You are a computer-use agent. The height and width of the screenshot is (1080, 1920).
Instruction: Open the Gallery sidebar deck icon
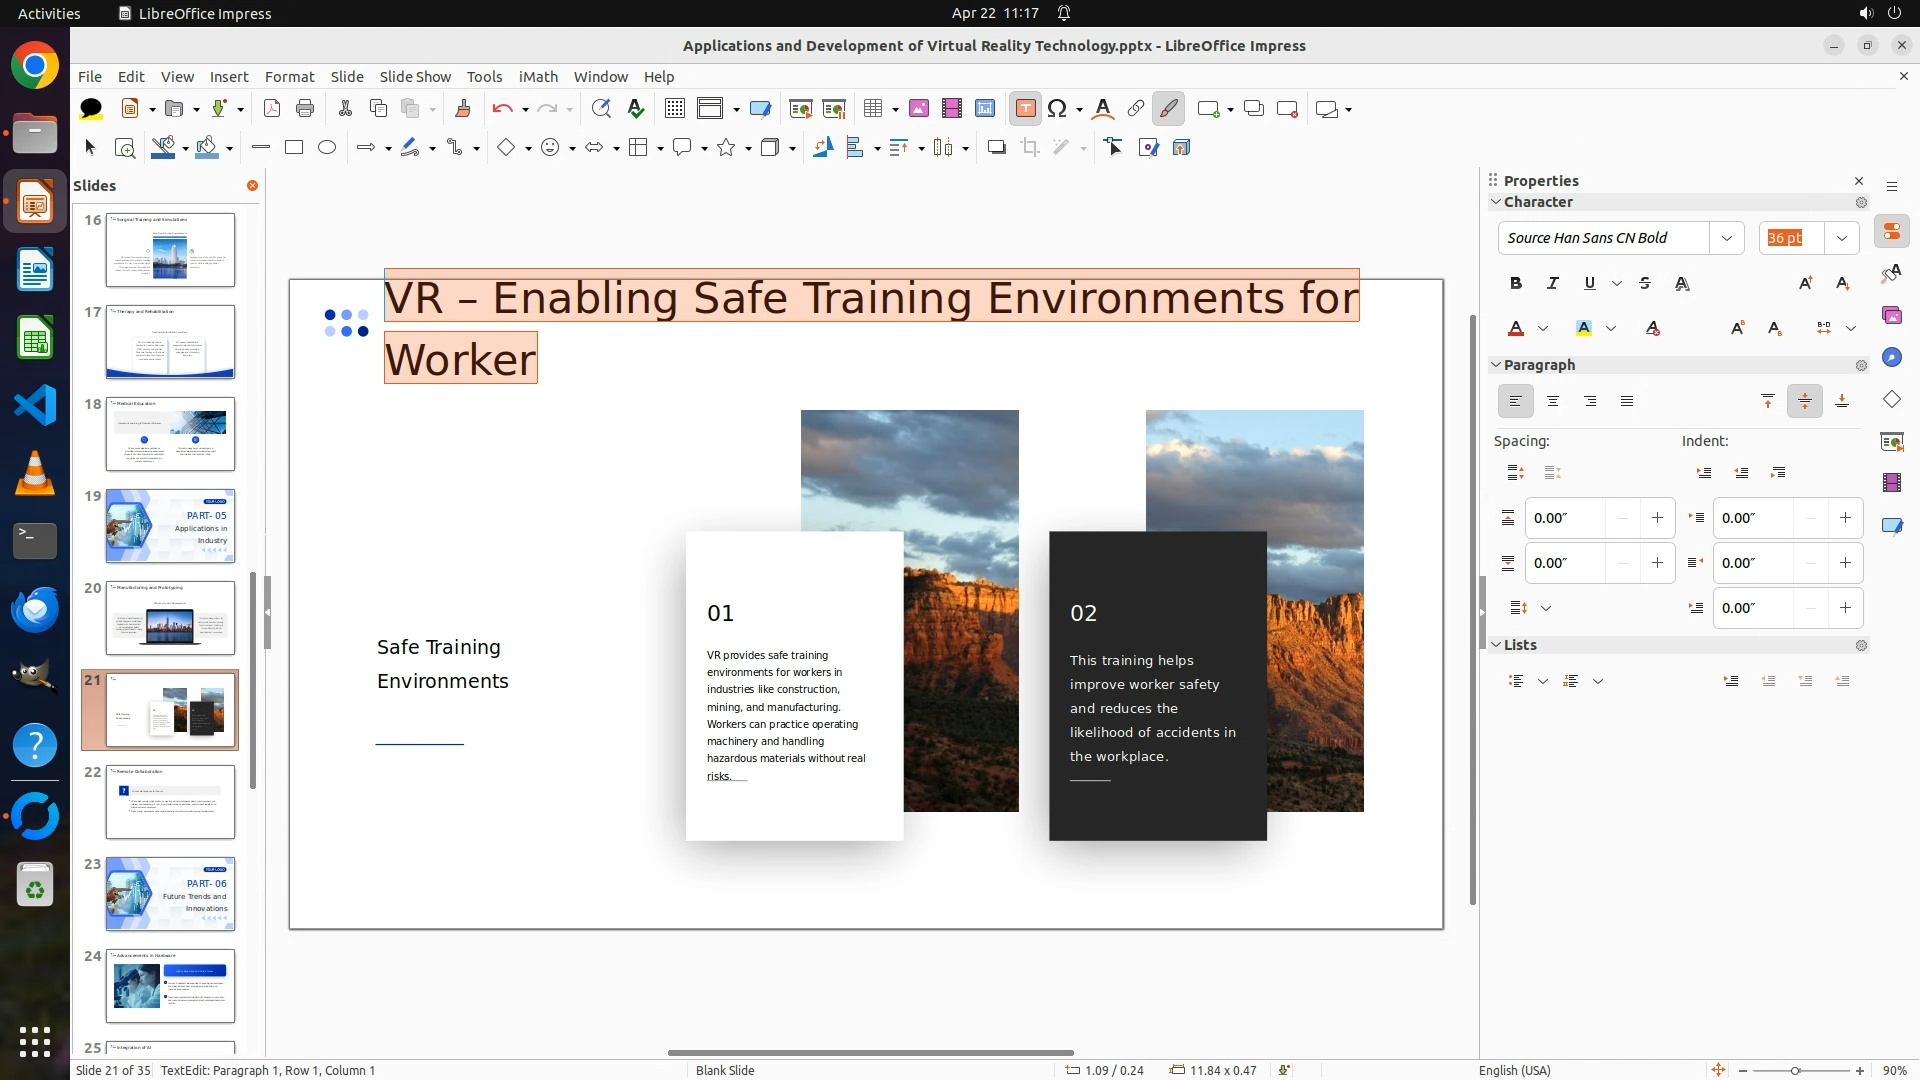(1891, 316)
